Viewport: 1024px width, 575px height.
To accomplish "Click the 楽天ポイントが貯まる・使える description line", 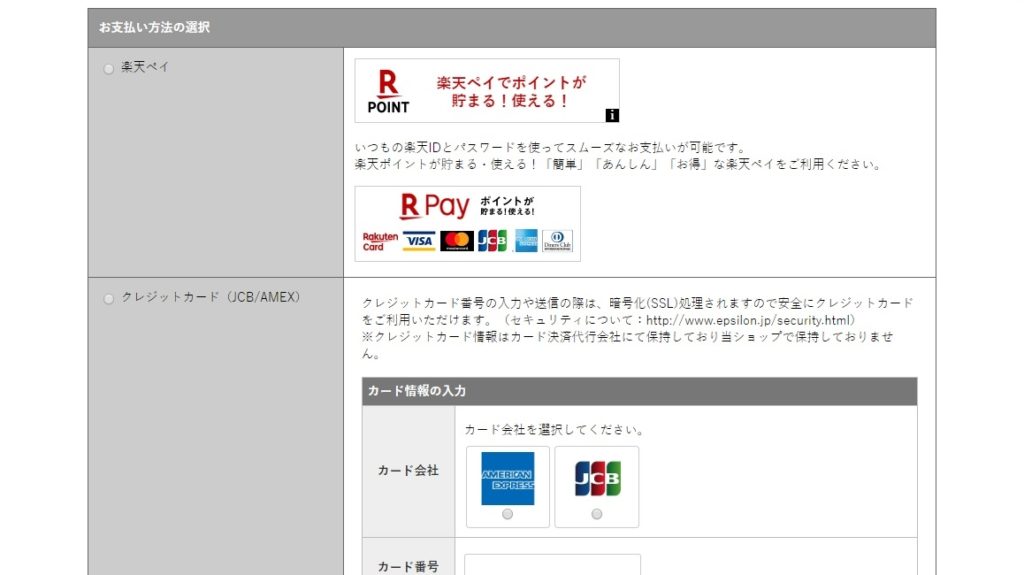I will 618,164.
